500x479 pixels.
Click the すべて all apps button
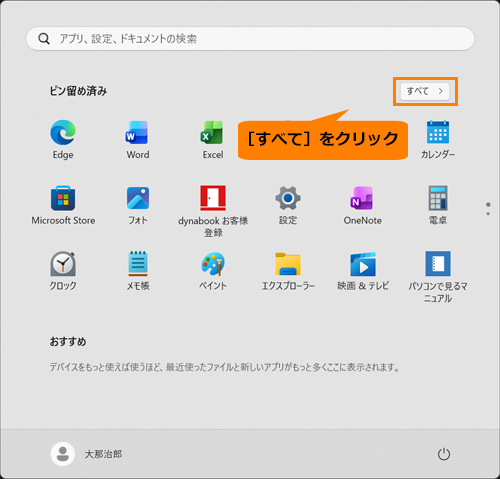425,91
